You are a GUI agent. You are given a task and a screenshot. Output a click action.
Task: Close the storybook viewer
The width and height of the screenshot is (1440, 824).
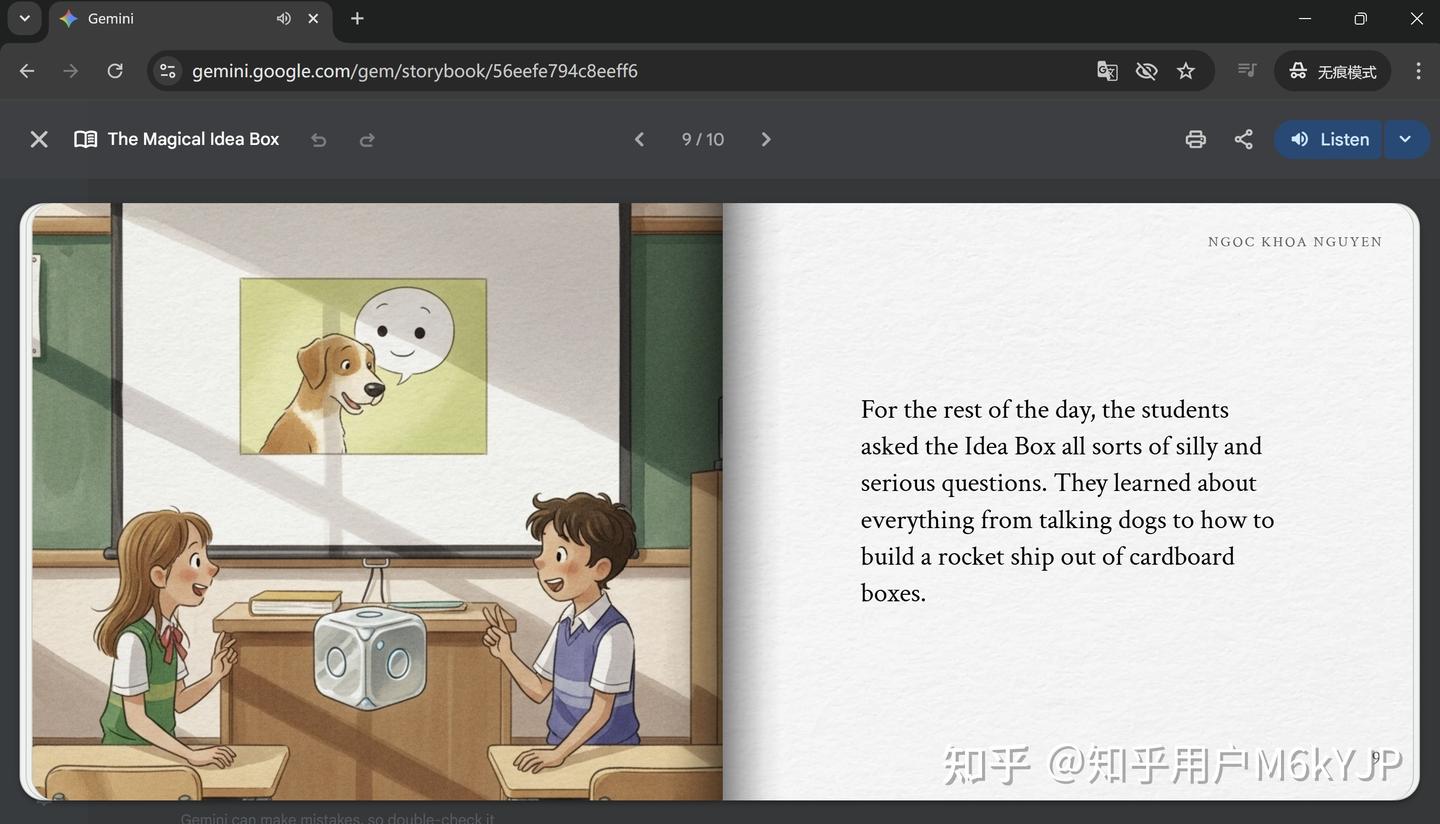coord(39,139)
